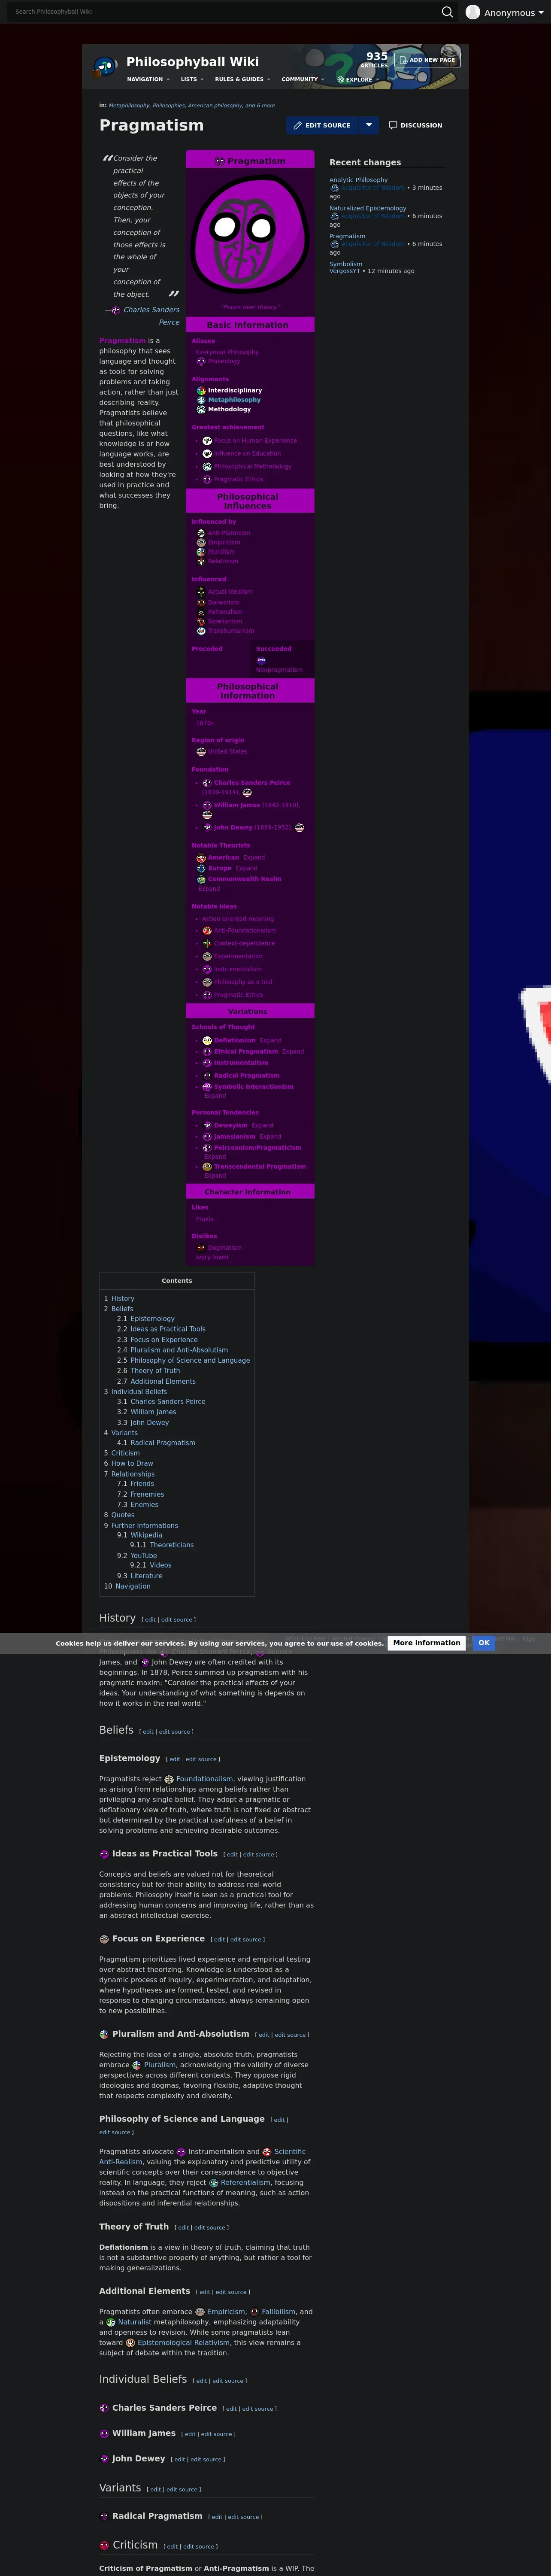The width and height of the screenshot is (551, 2576).
Task: Expand the Jamesianism entry
Action: pos(270,1136)
